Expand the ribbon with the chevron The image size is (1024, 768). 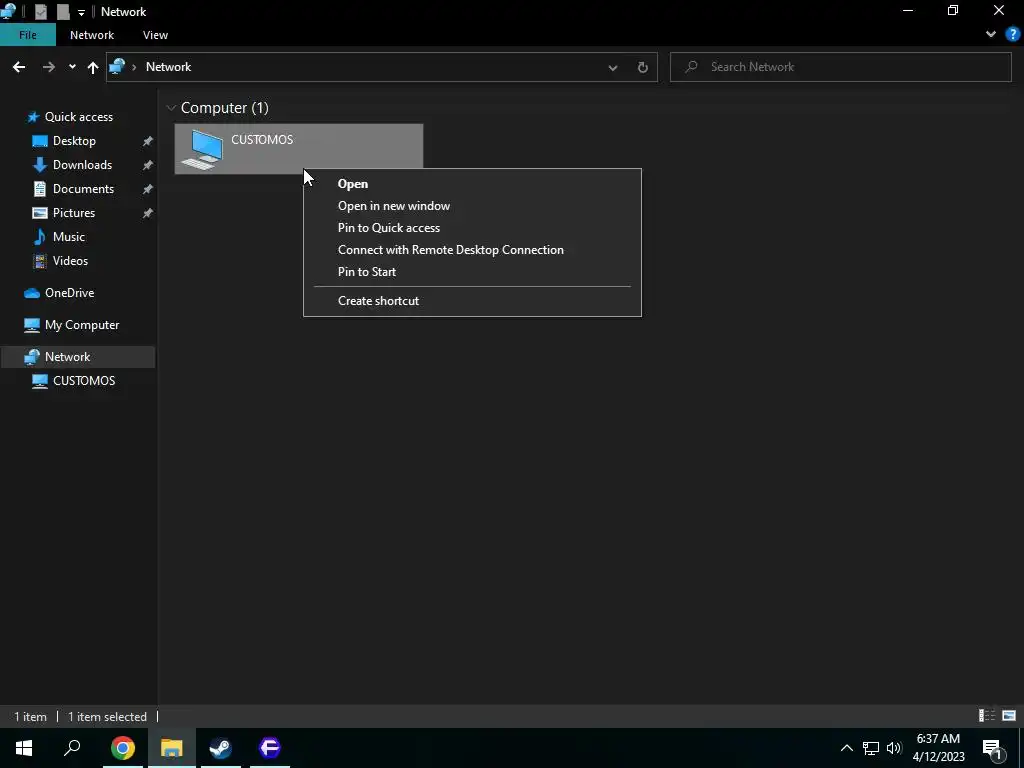(991, 35)
